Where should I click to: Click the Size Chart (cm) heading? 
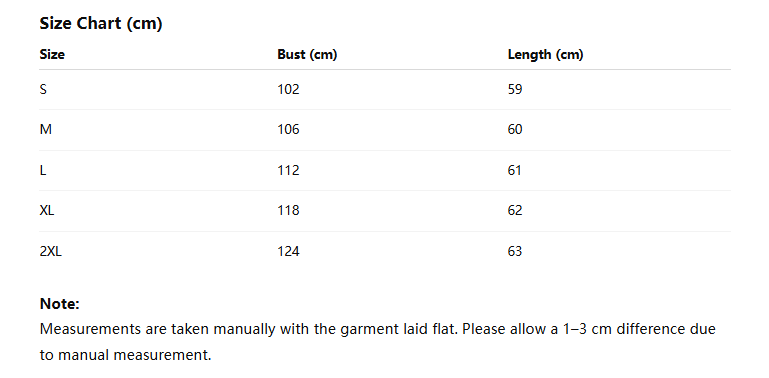(101, 24)
